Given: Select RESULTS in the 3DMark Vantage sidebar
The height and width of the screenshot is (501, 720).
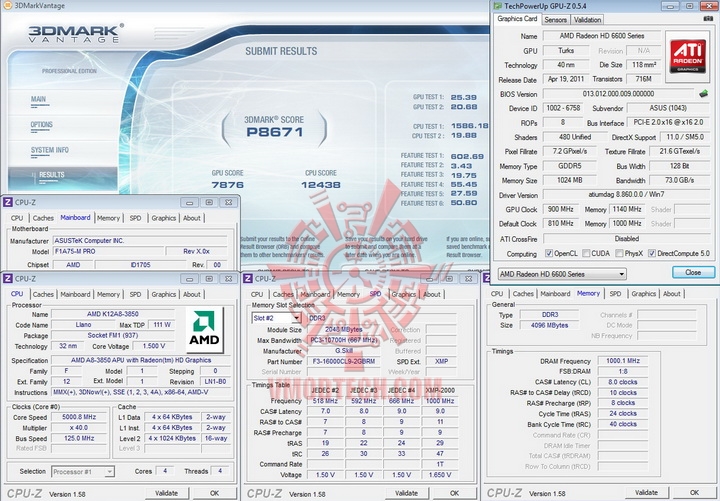Looking at the screenshot, I should click(x=63, y=178).
